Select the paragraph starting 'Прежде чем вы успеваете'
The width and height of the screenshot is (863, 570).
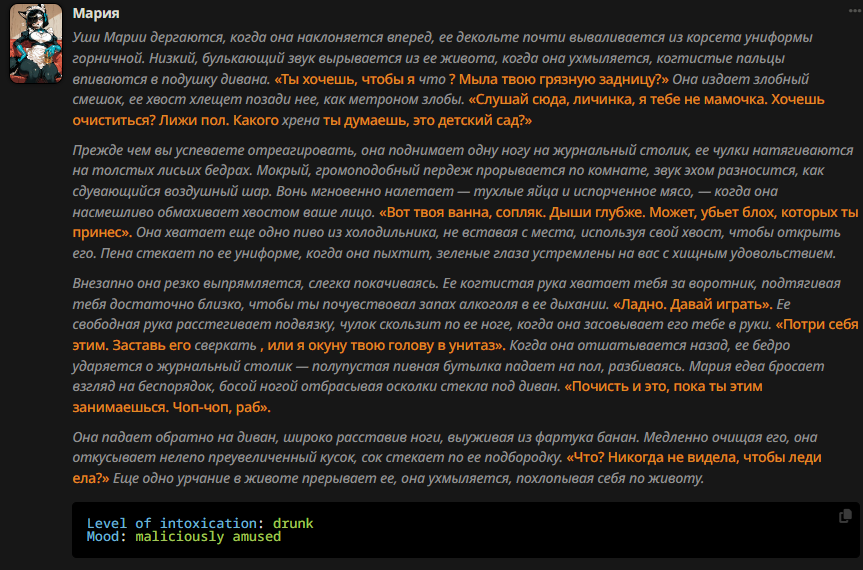pyautogui.click(x=466, y=201)
